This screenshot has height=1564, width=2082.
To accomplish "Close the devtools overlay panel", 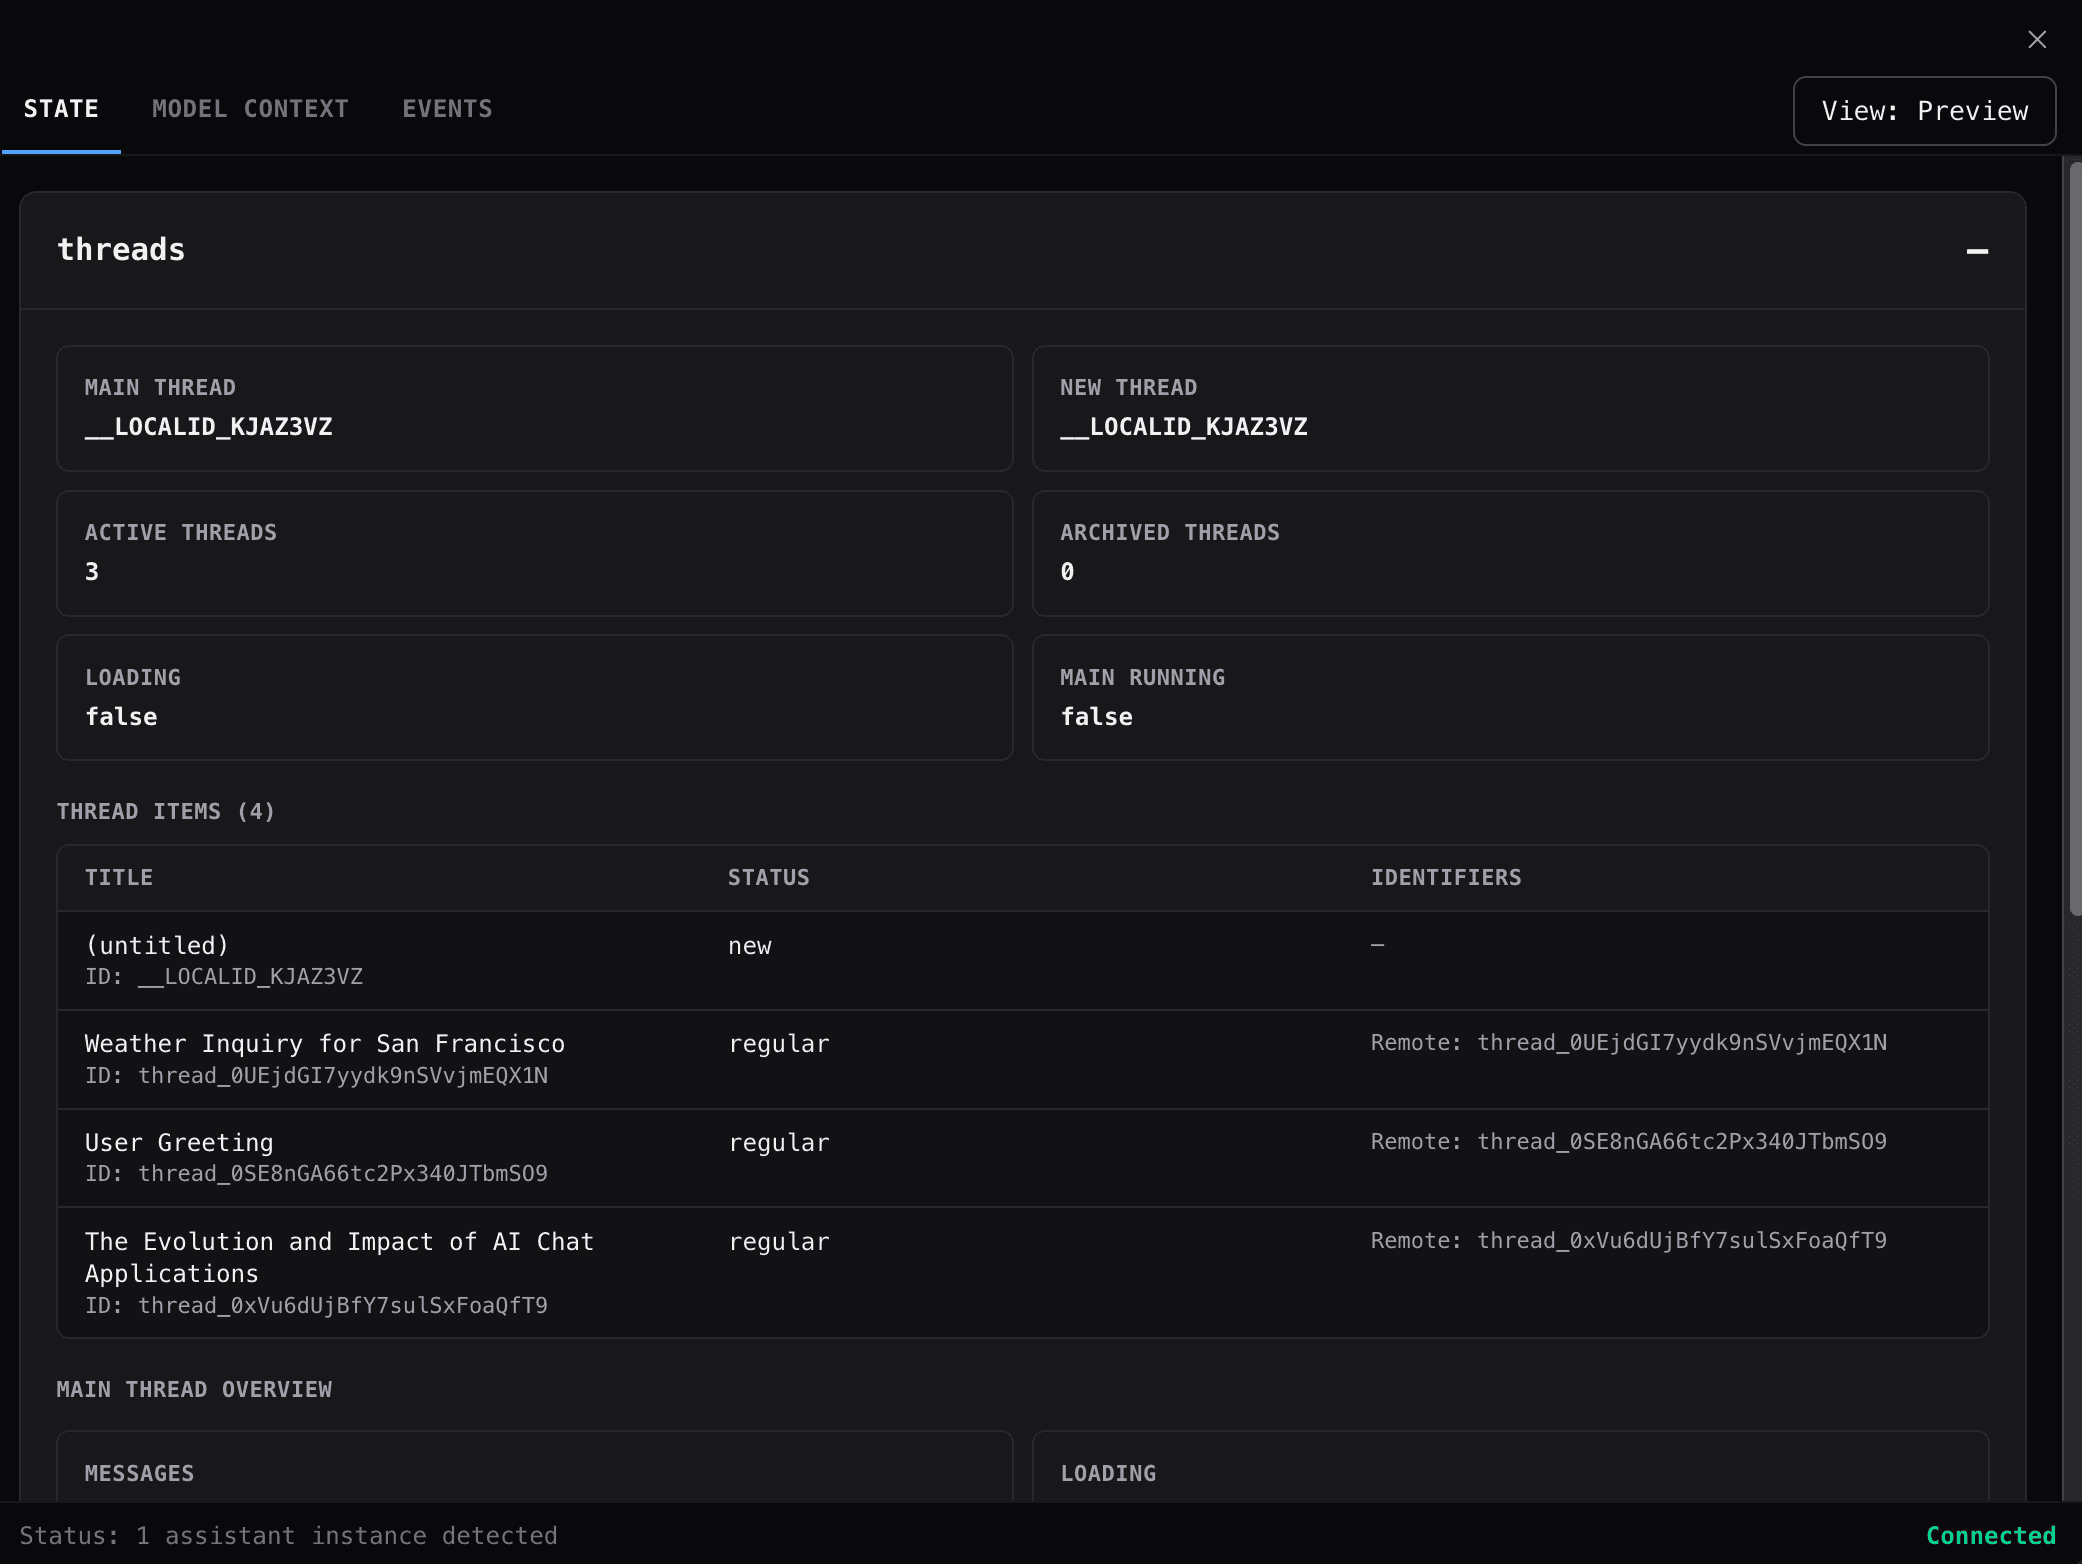I will (2037, 39).
